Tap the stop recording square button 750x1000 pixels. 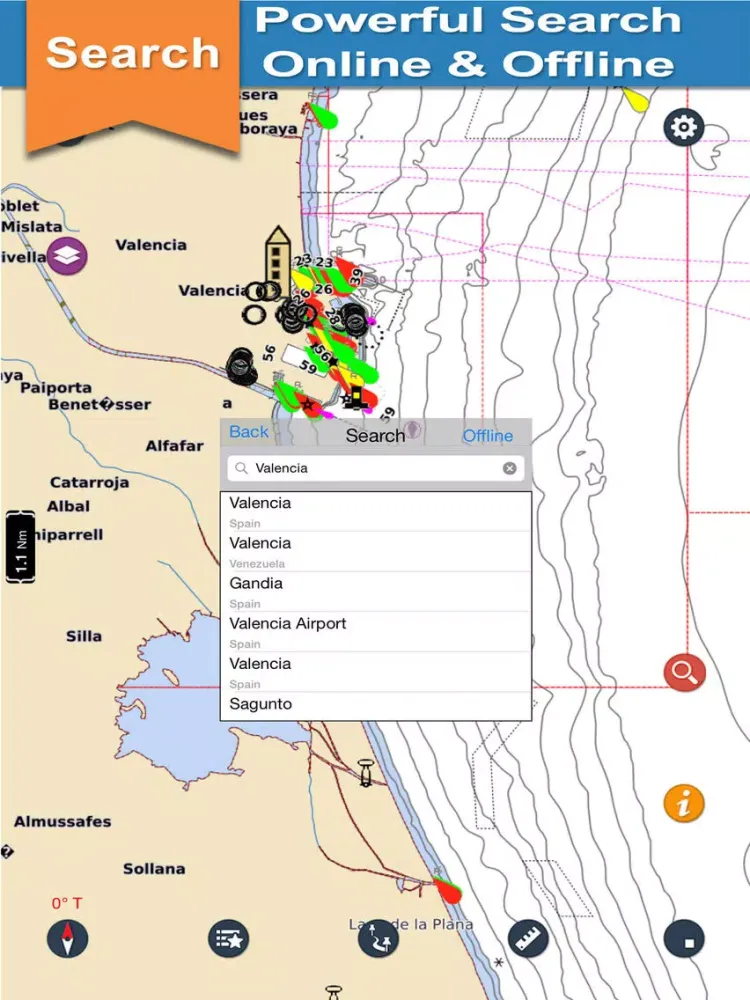[684, 938]
